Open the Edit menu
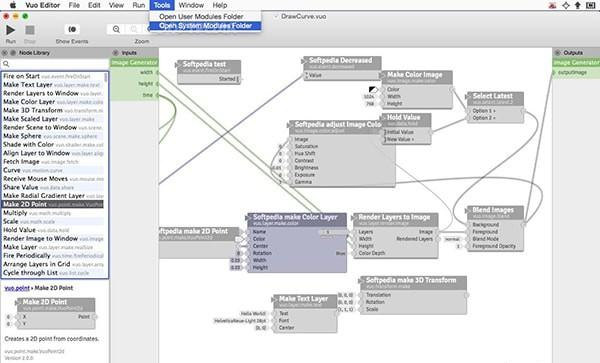 pos(94,5)
